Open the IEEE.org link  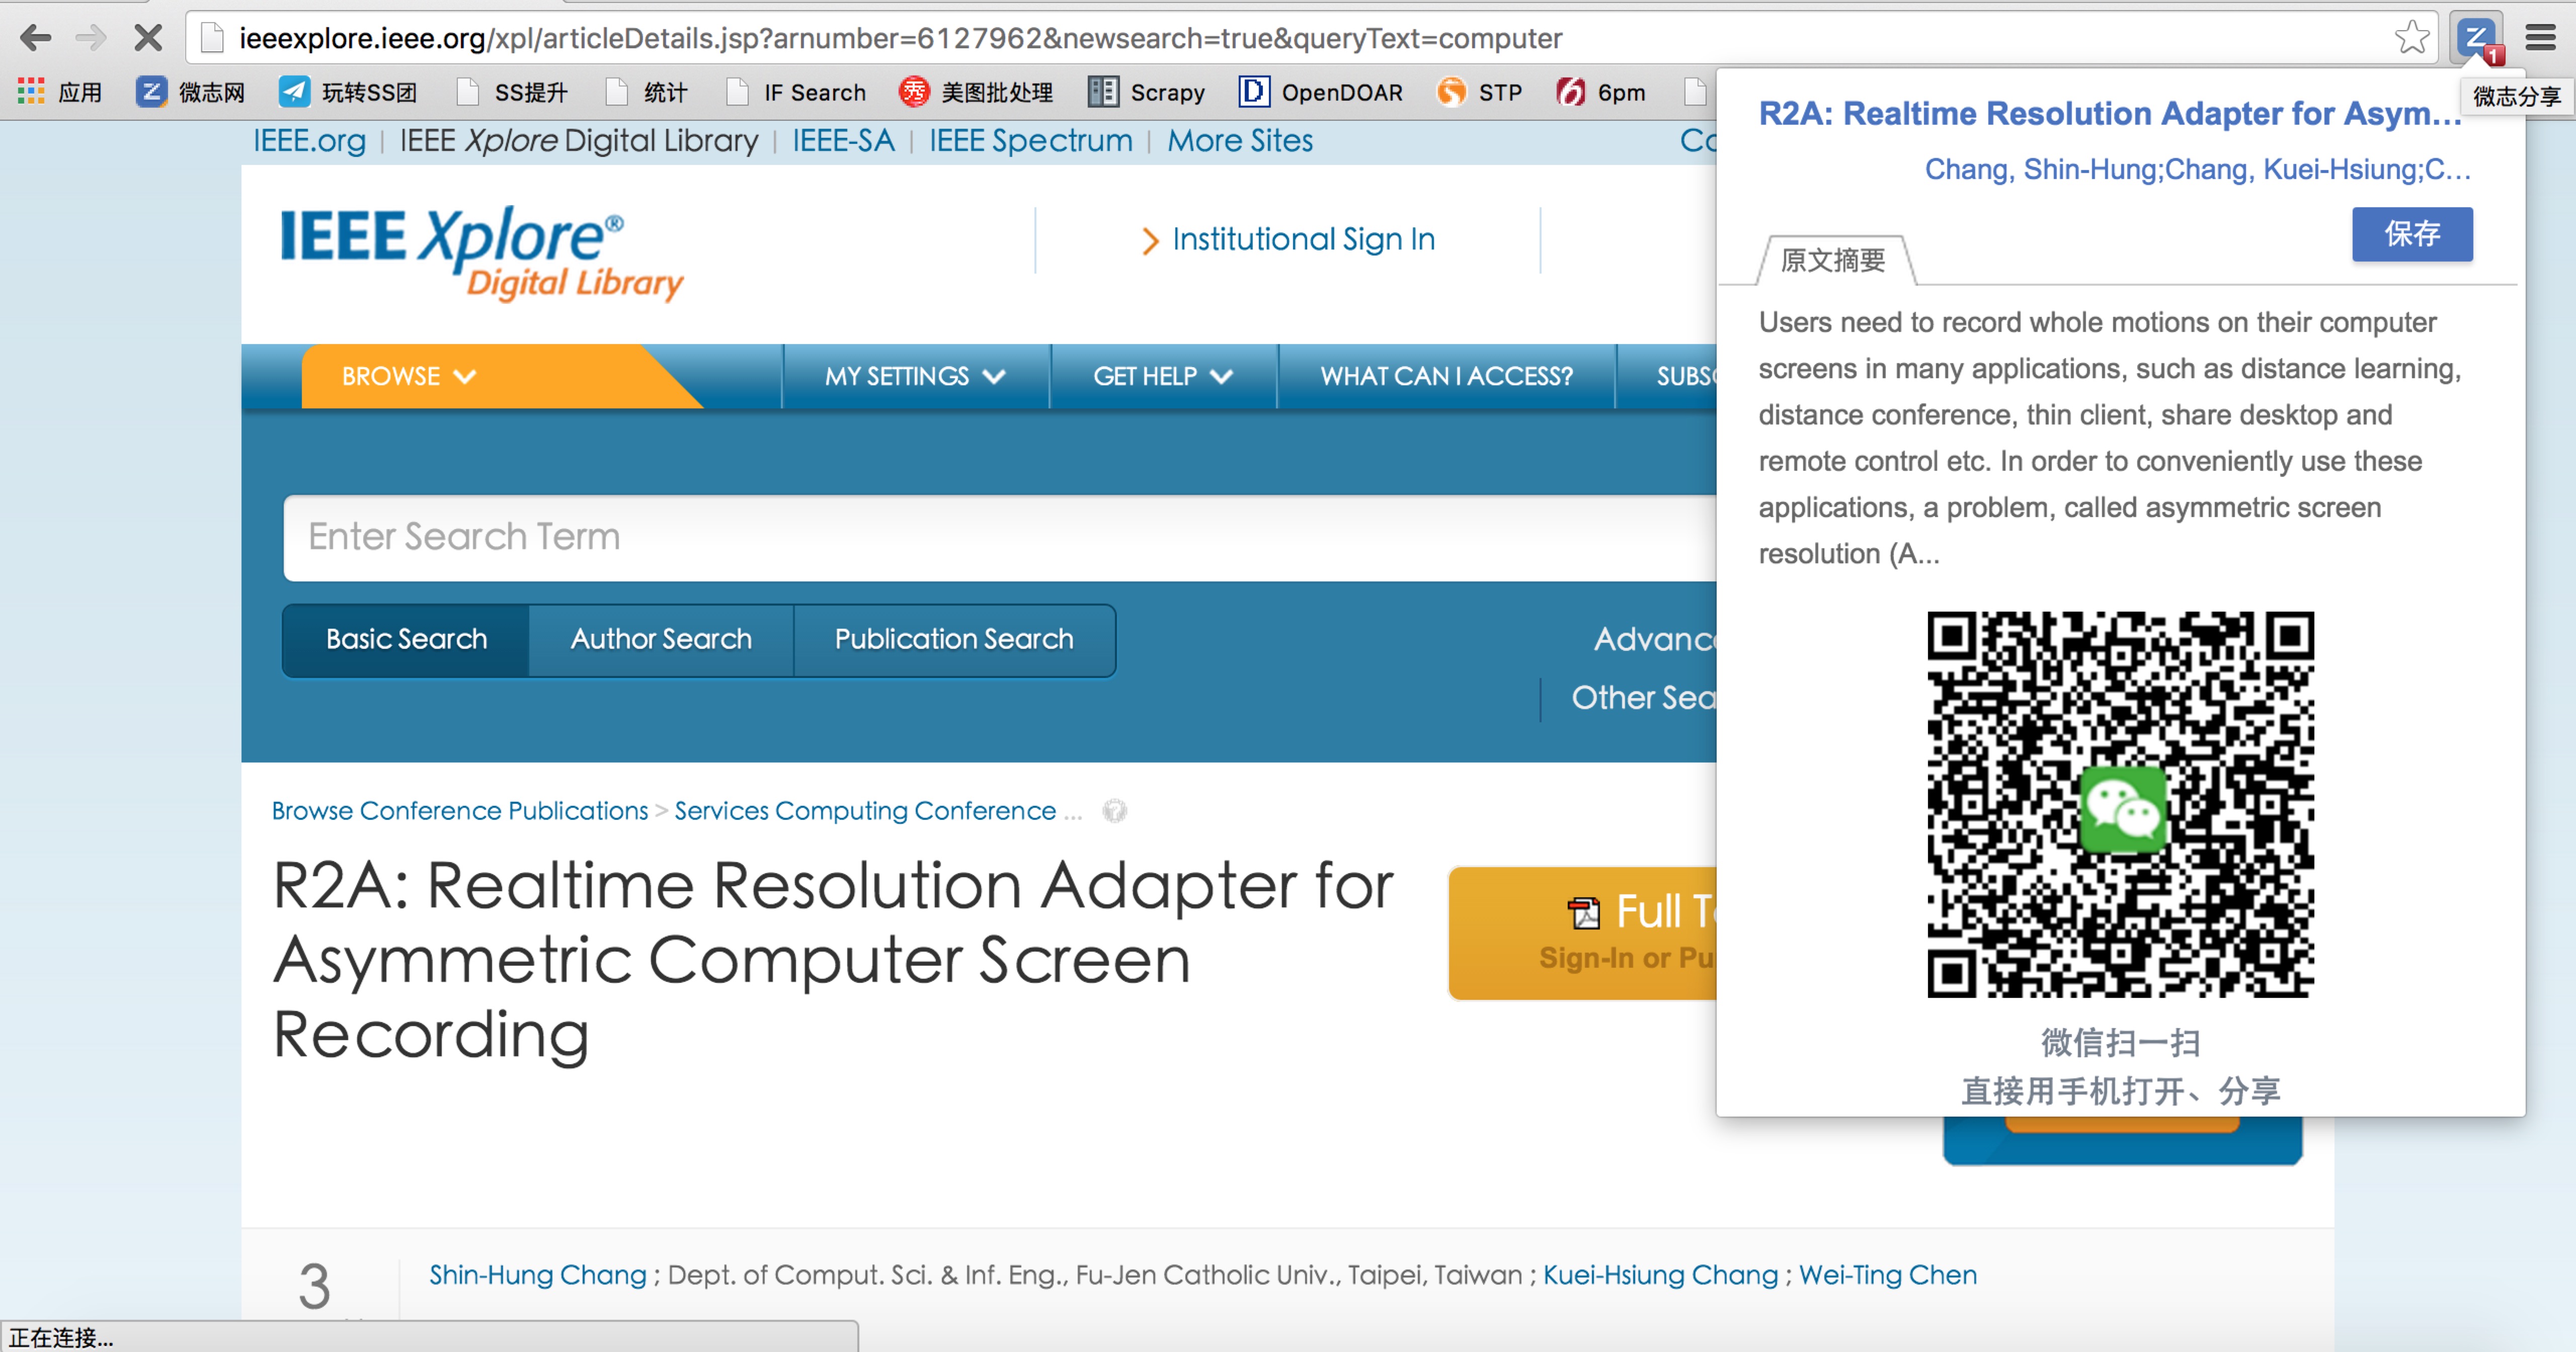tap(310, 140)
